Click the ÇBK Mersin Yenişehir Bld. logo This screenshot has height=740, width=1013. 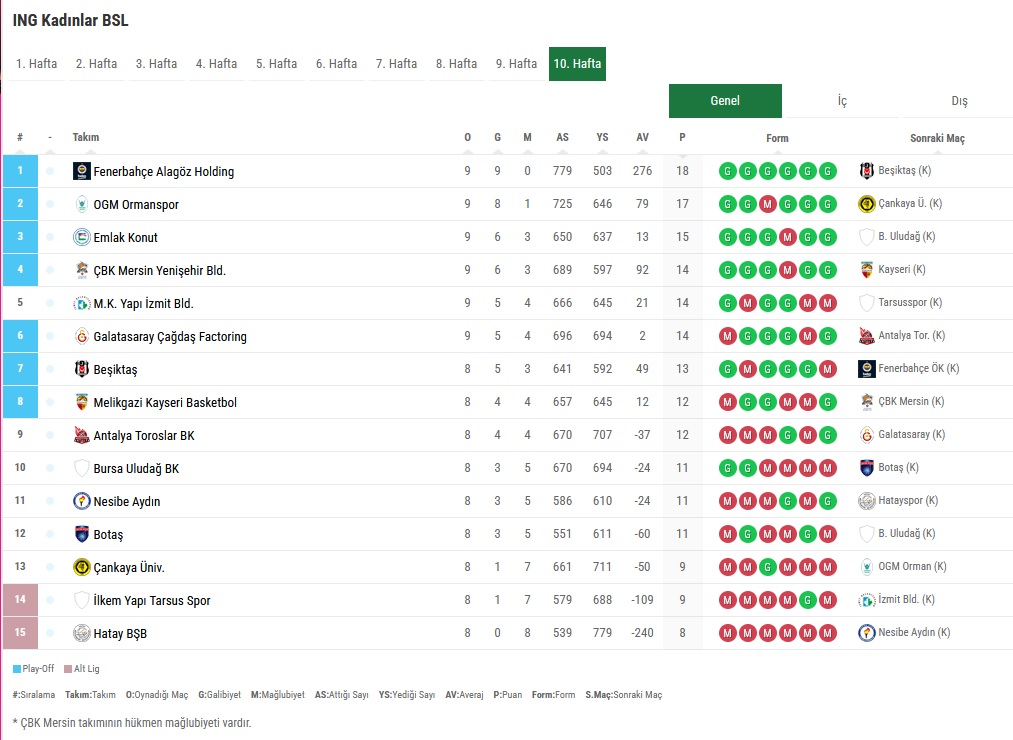81,270
